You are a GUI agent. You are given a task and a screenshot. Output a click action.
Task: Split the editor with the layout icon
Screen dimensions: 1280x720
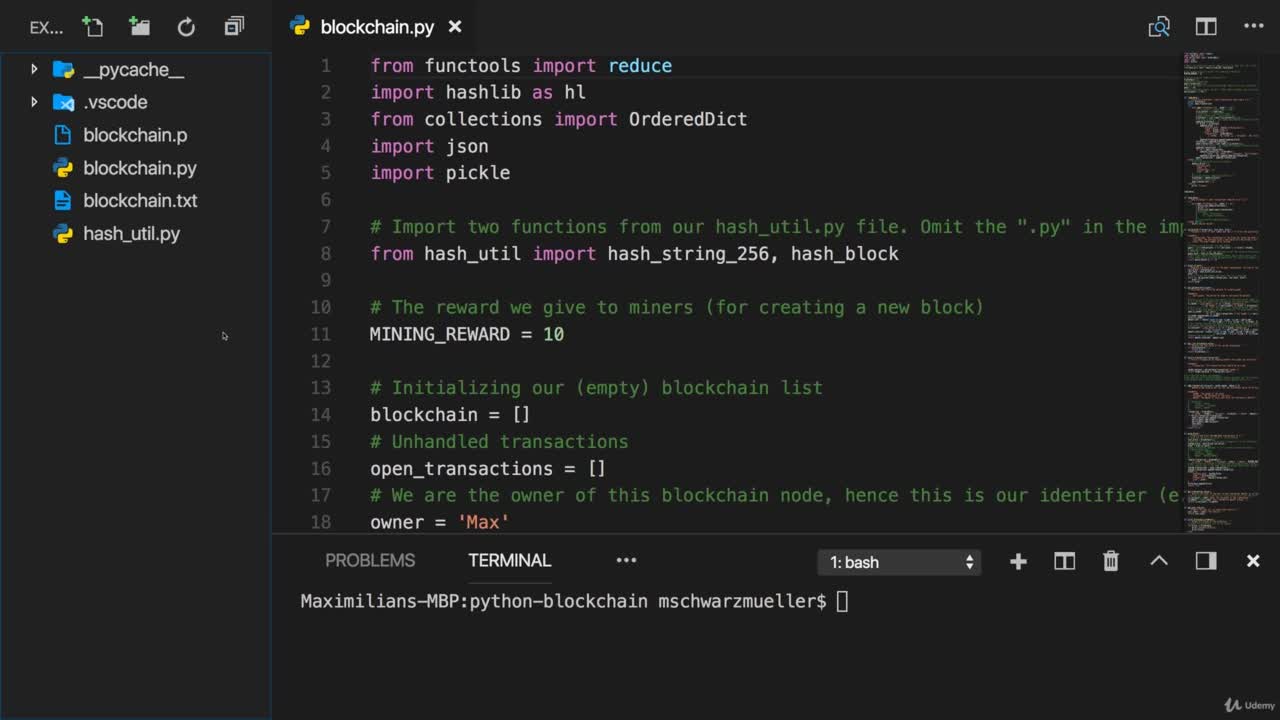coord(1206,27)
